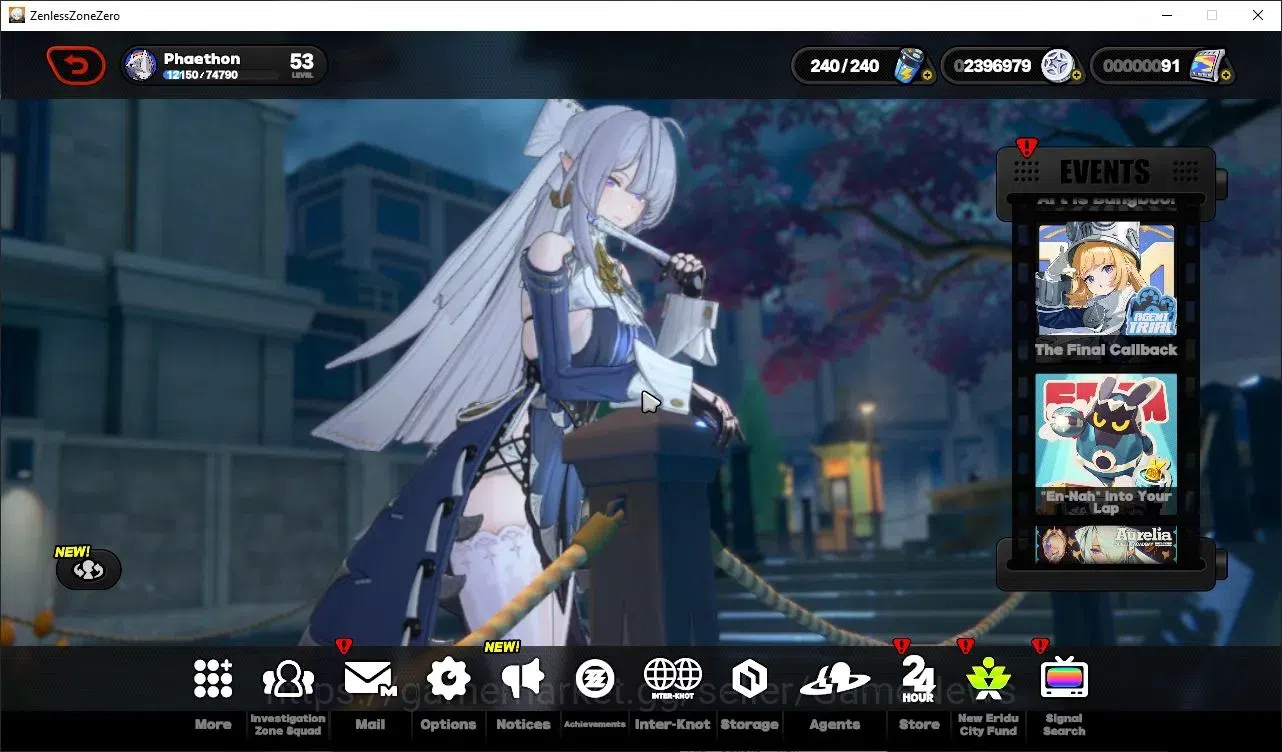Open the Notices megaphone icon
The width and height of the screenshot is (1282, 752).
pyautogui.click(x=523, y=679)
